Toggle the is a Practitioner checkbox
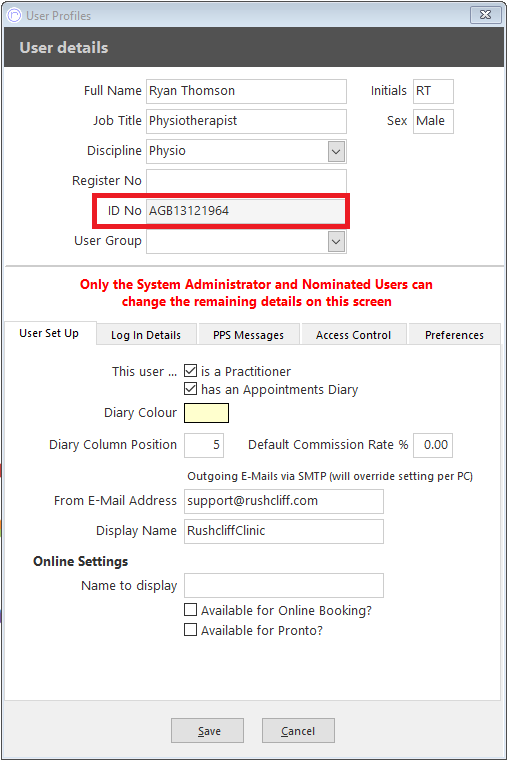Screen dimensions: 507x761 click(191, 371)
